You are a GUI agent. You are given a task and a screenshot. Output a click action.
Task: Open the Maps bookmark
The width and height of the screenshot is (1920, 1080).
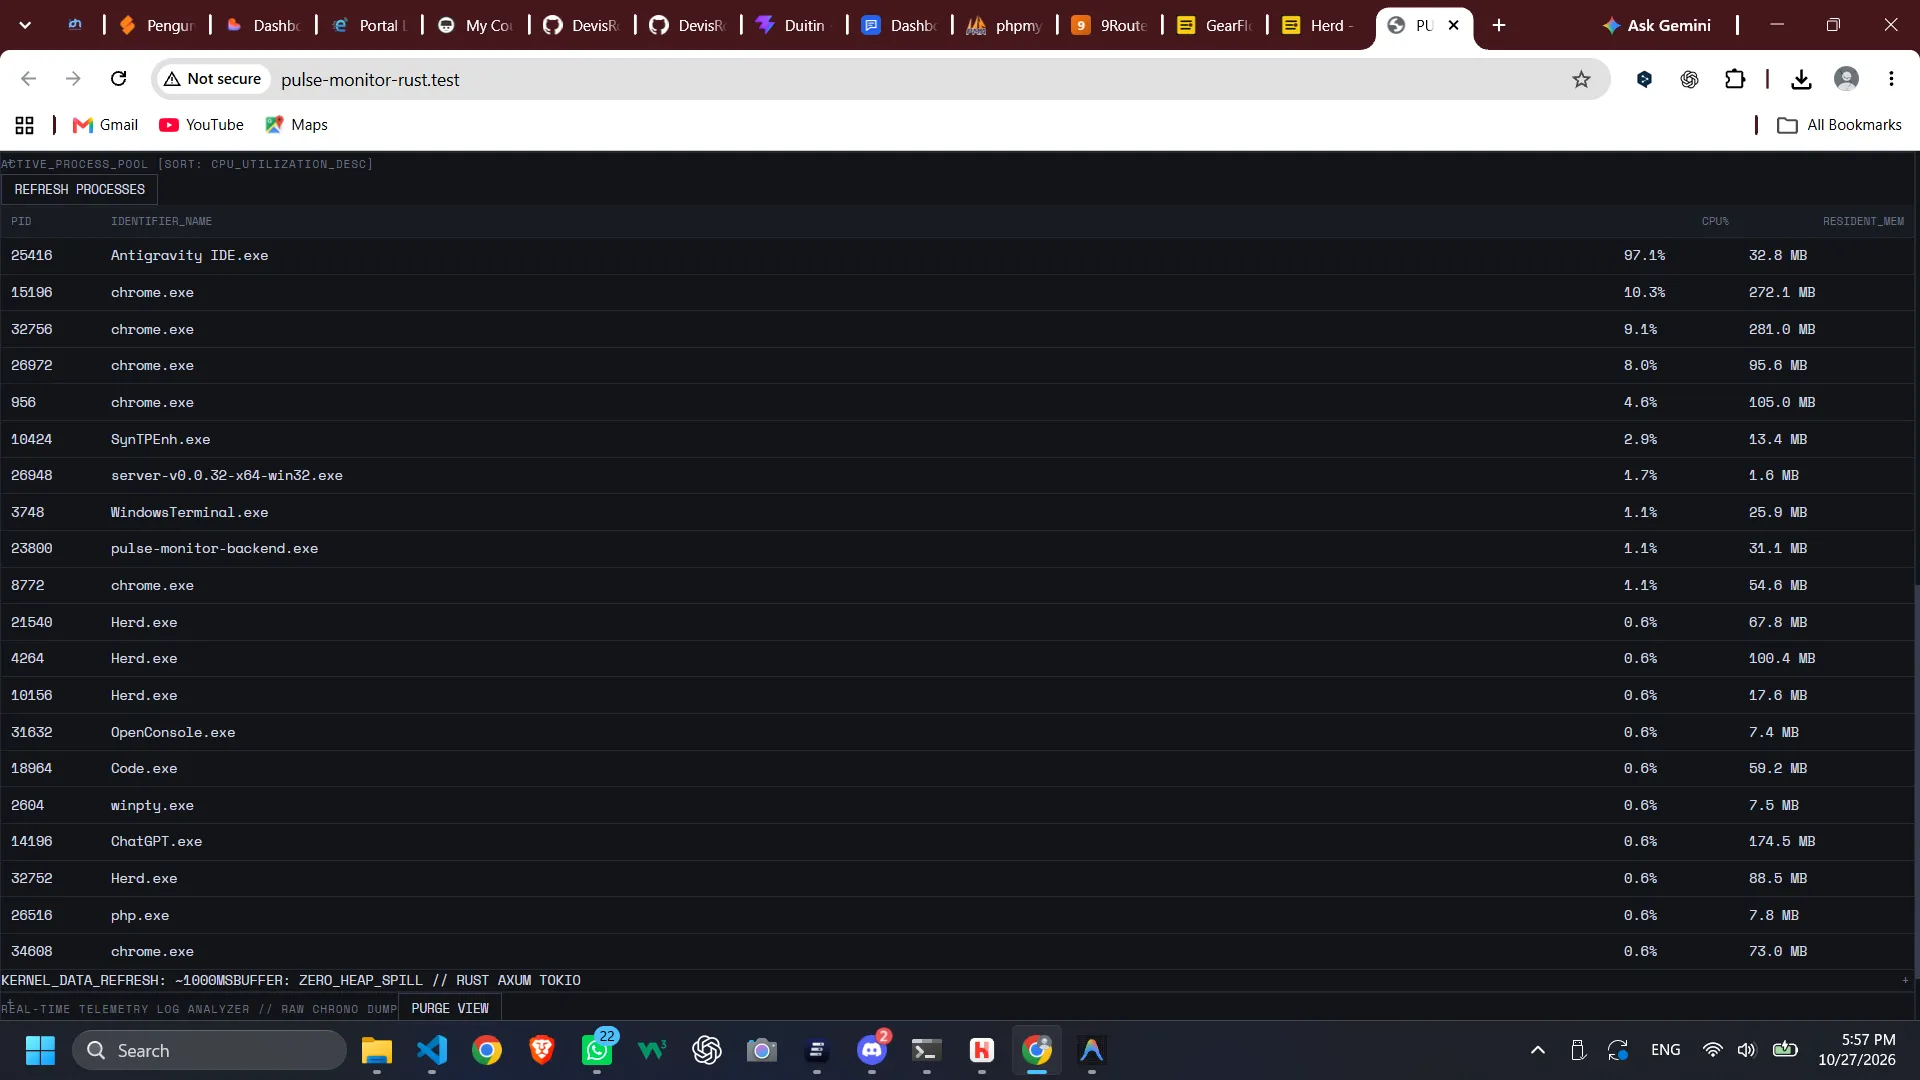(x=296, y=125)
